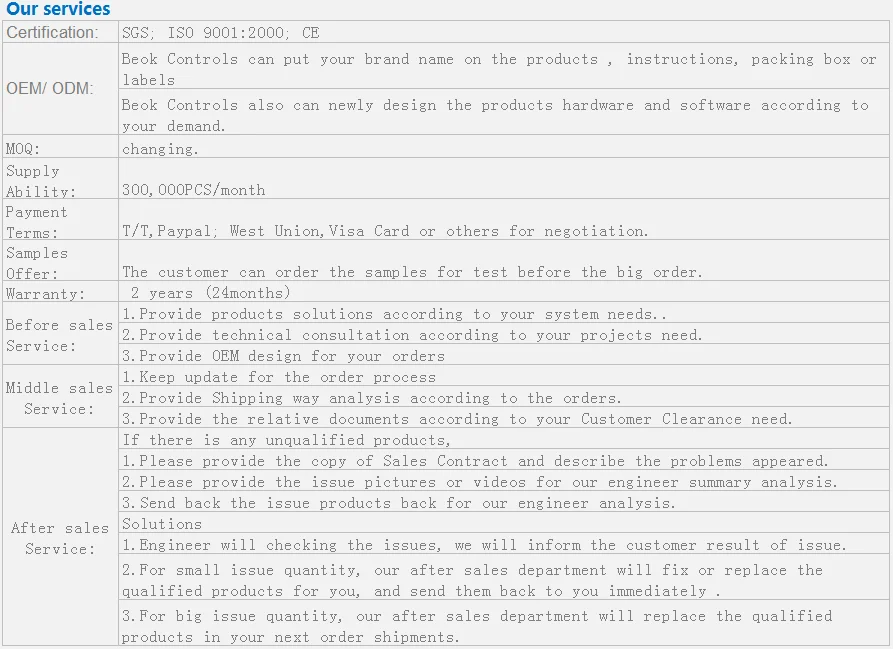Select the 'Middle sales Service:' label
Screen dimensions: 893x649
[59, 398]
